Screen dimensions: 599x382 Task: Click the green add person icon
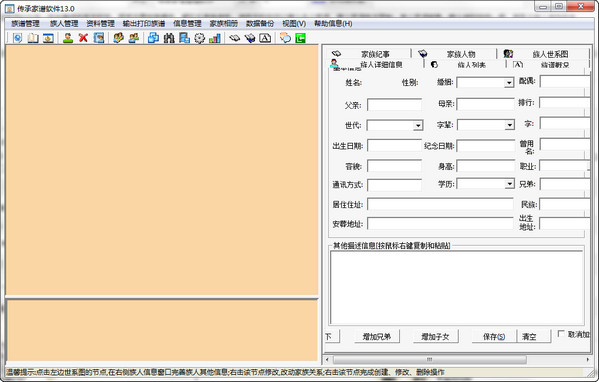click(68, 38)
